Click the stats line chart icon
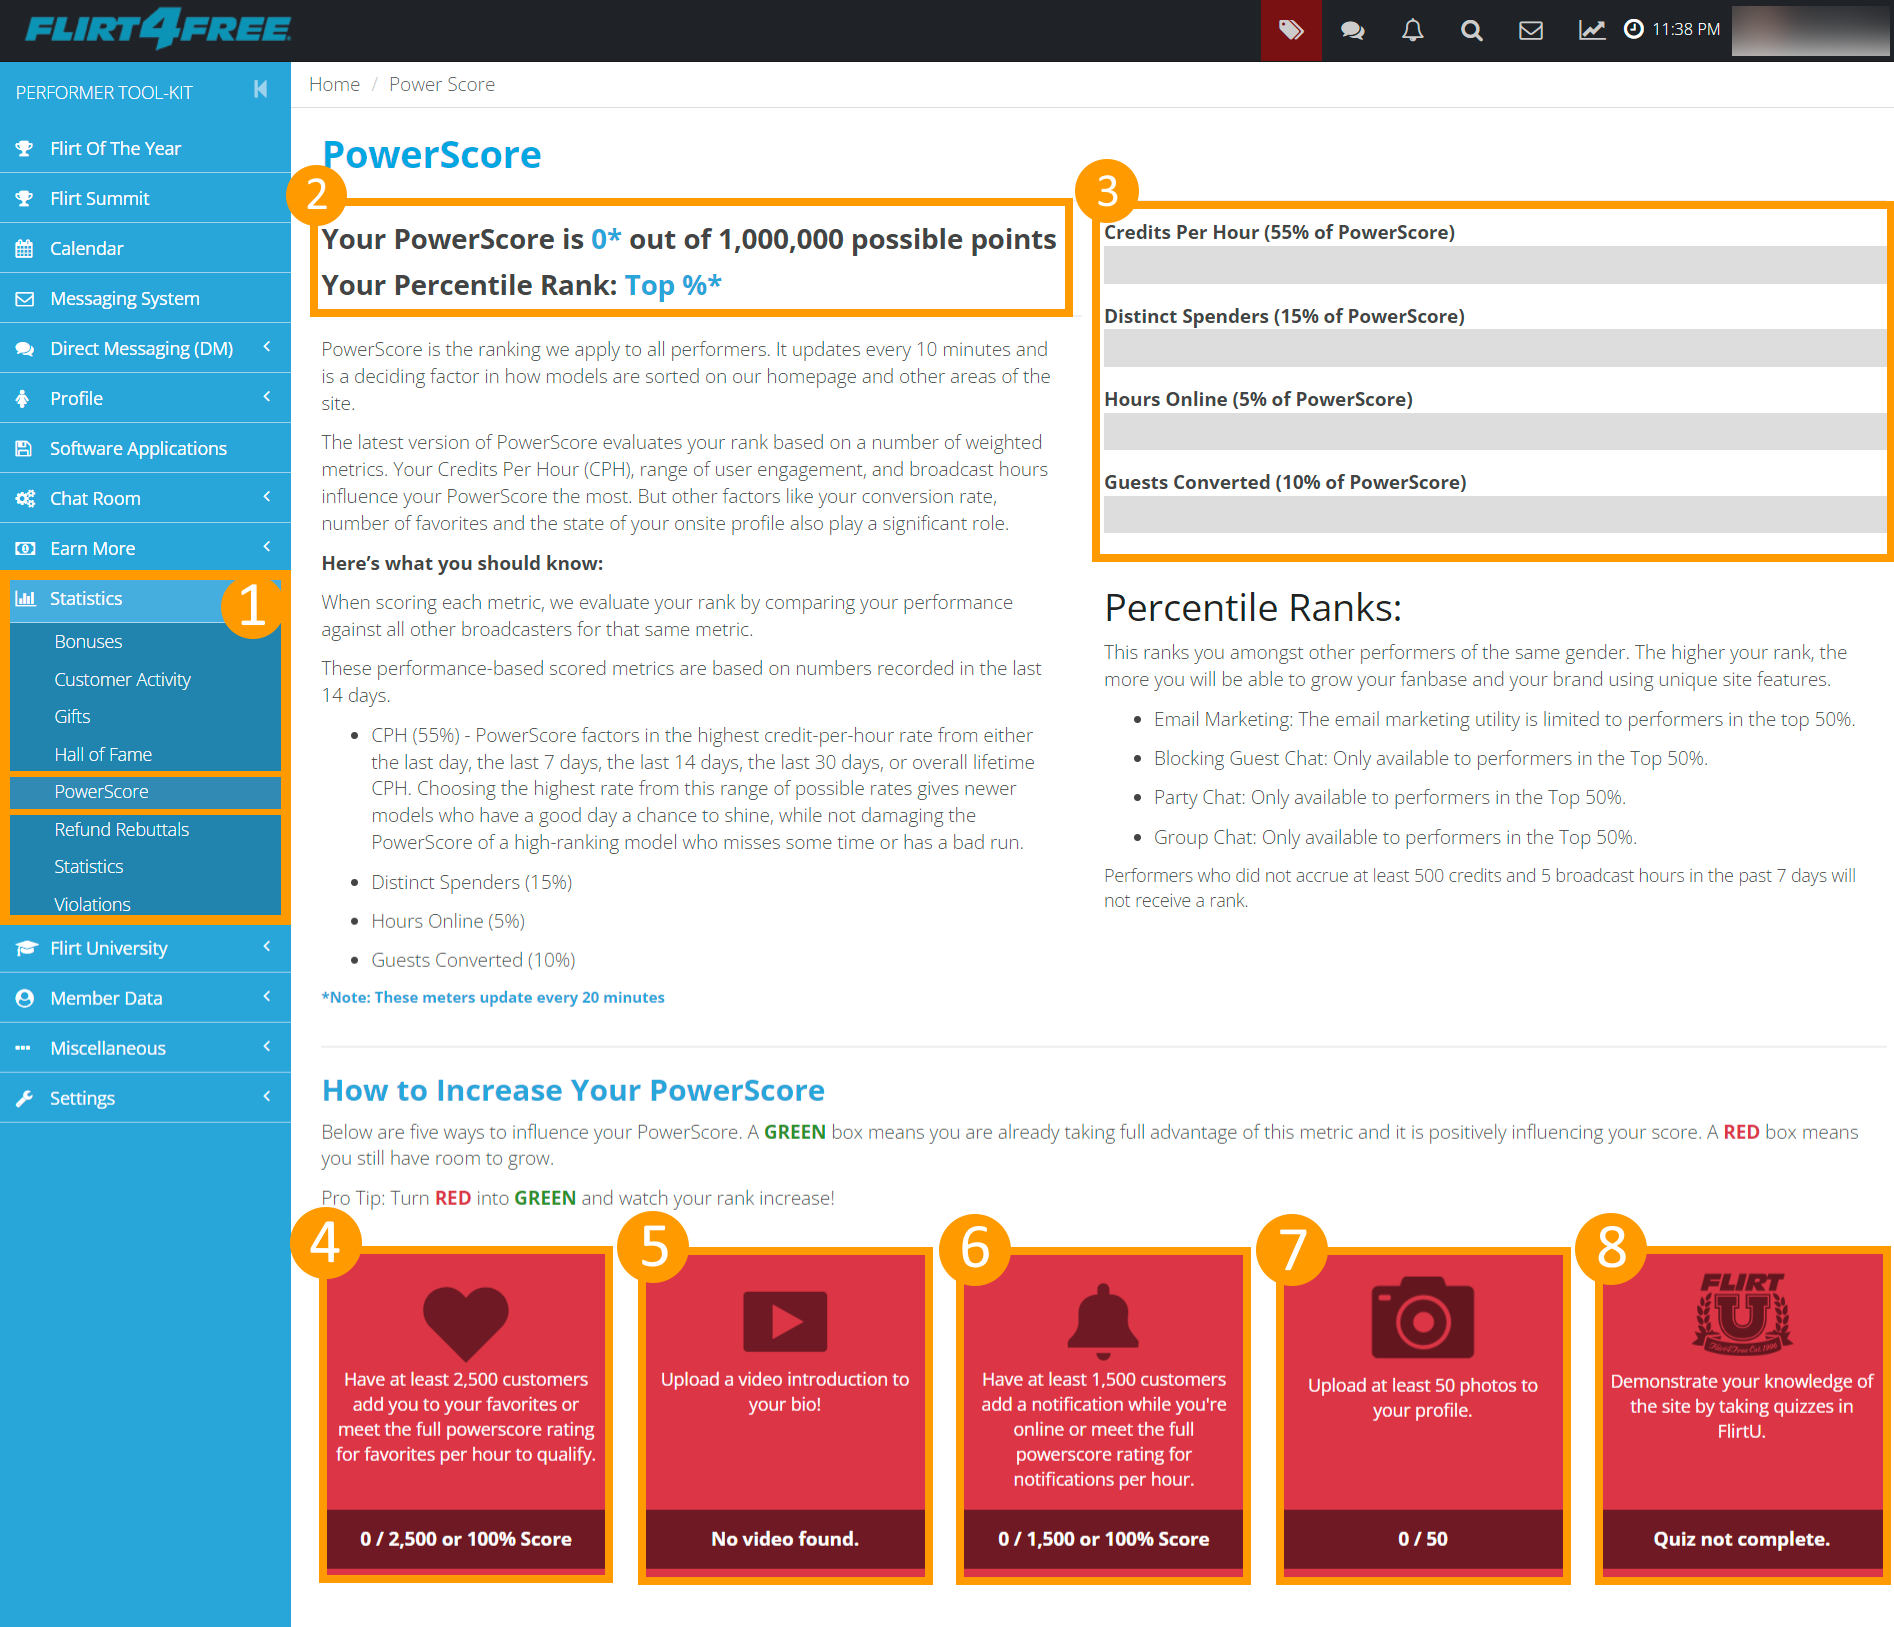 (x=1591, y=30)
